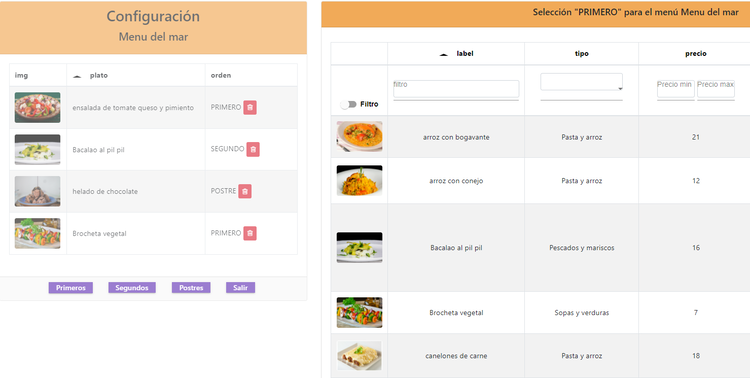This screenshot has width=750, height=378.
Task: Click arroz con conejo dish image
Action: coord(359,180)
